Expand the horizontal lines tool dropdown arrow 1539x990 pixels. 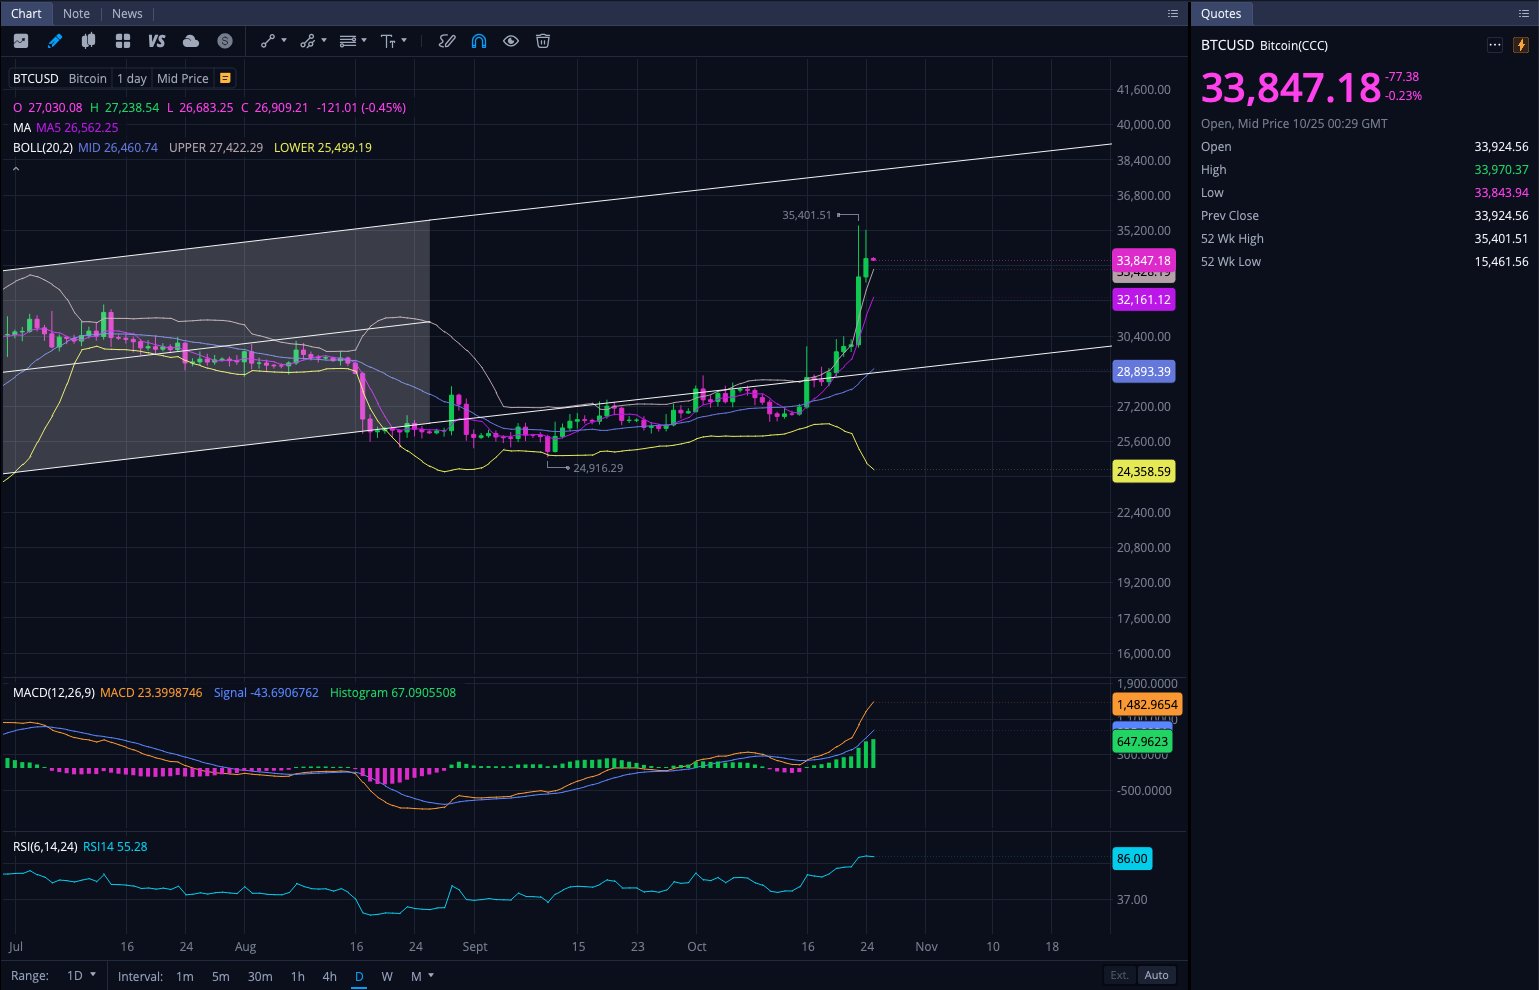click(364, 41)
